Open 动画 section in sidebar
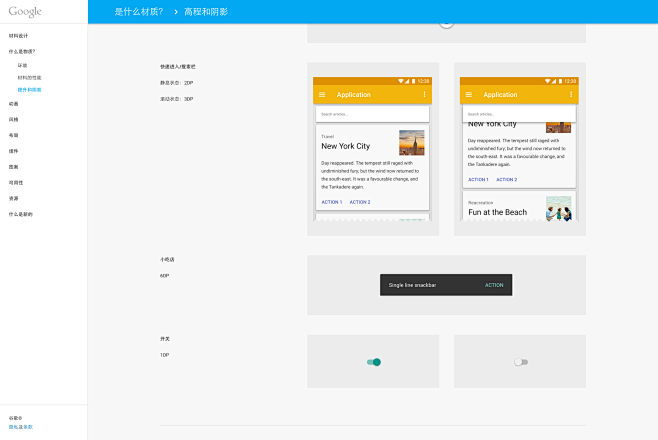Screen dimensions: 658x440 coord(14,103)
